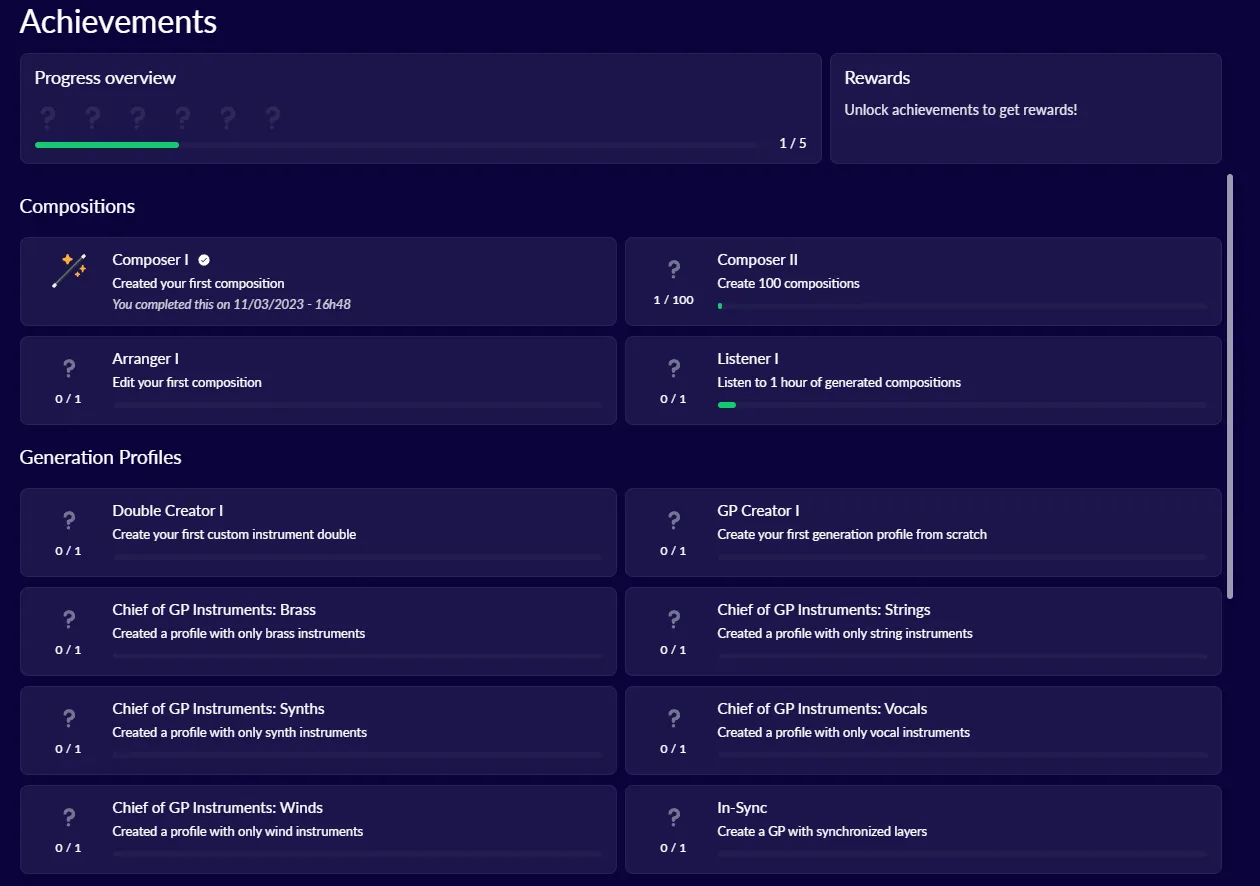Click the verified checkmark badge beside Composer I

click(x=204, y=260)
